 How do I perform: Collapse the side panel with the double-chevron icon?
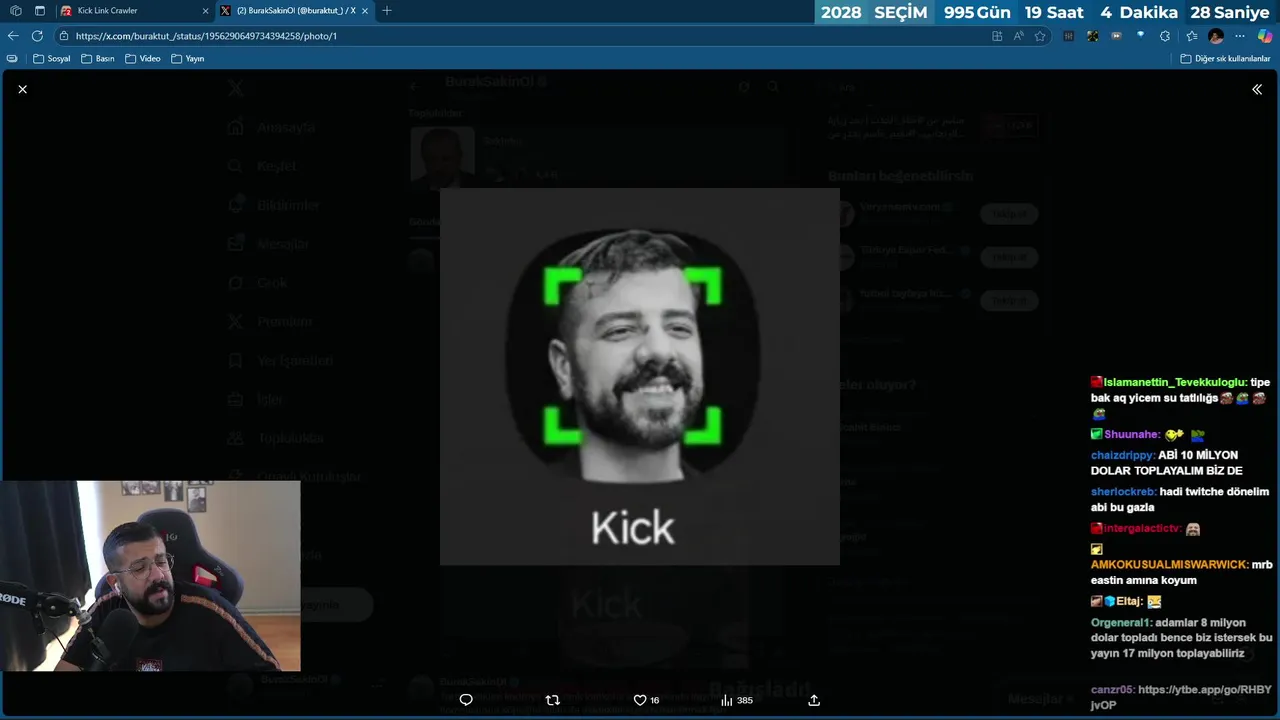1257,89
